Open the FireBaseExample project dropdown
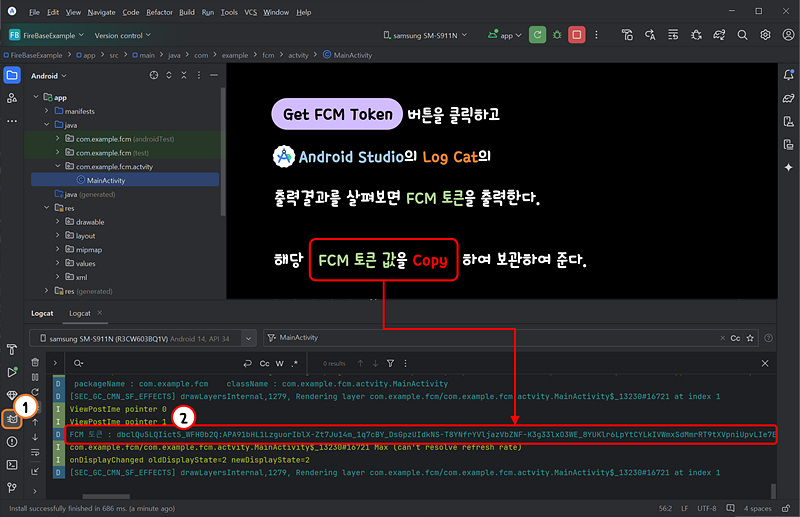The image size is (800, 517). point(46,35)
